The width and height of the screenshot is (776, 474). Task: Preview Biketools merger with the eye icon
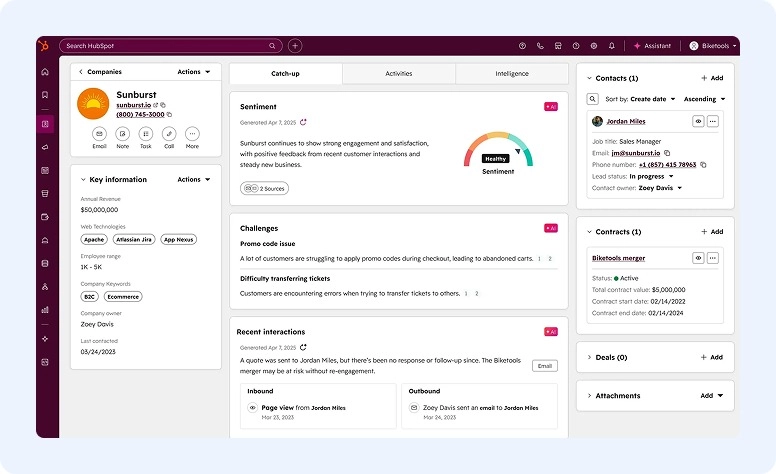click(x=698, y=258)
